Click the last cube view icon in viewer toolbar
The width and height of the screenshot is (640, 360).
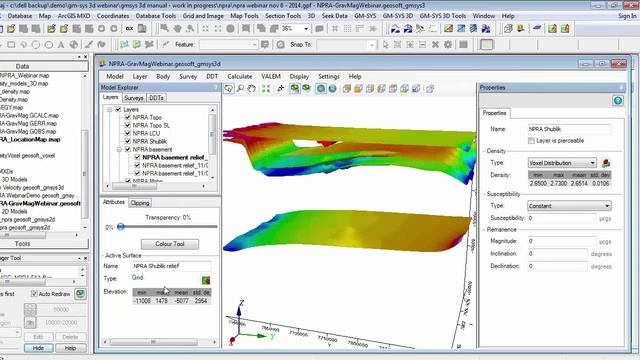tap(430, 89)
